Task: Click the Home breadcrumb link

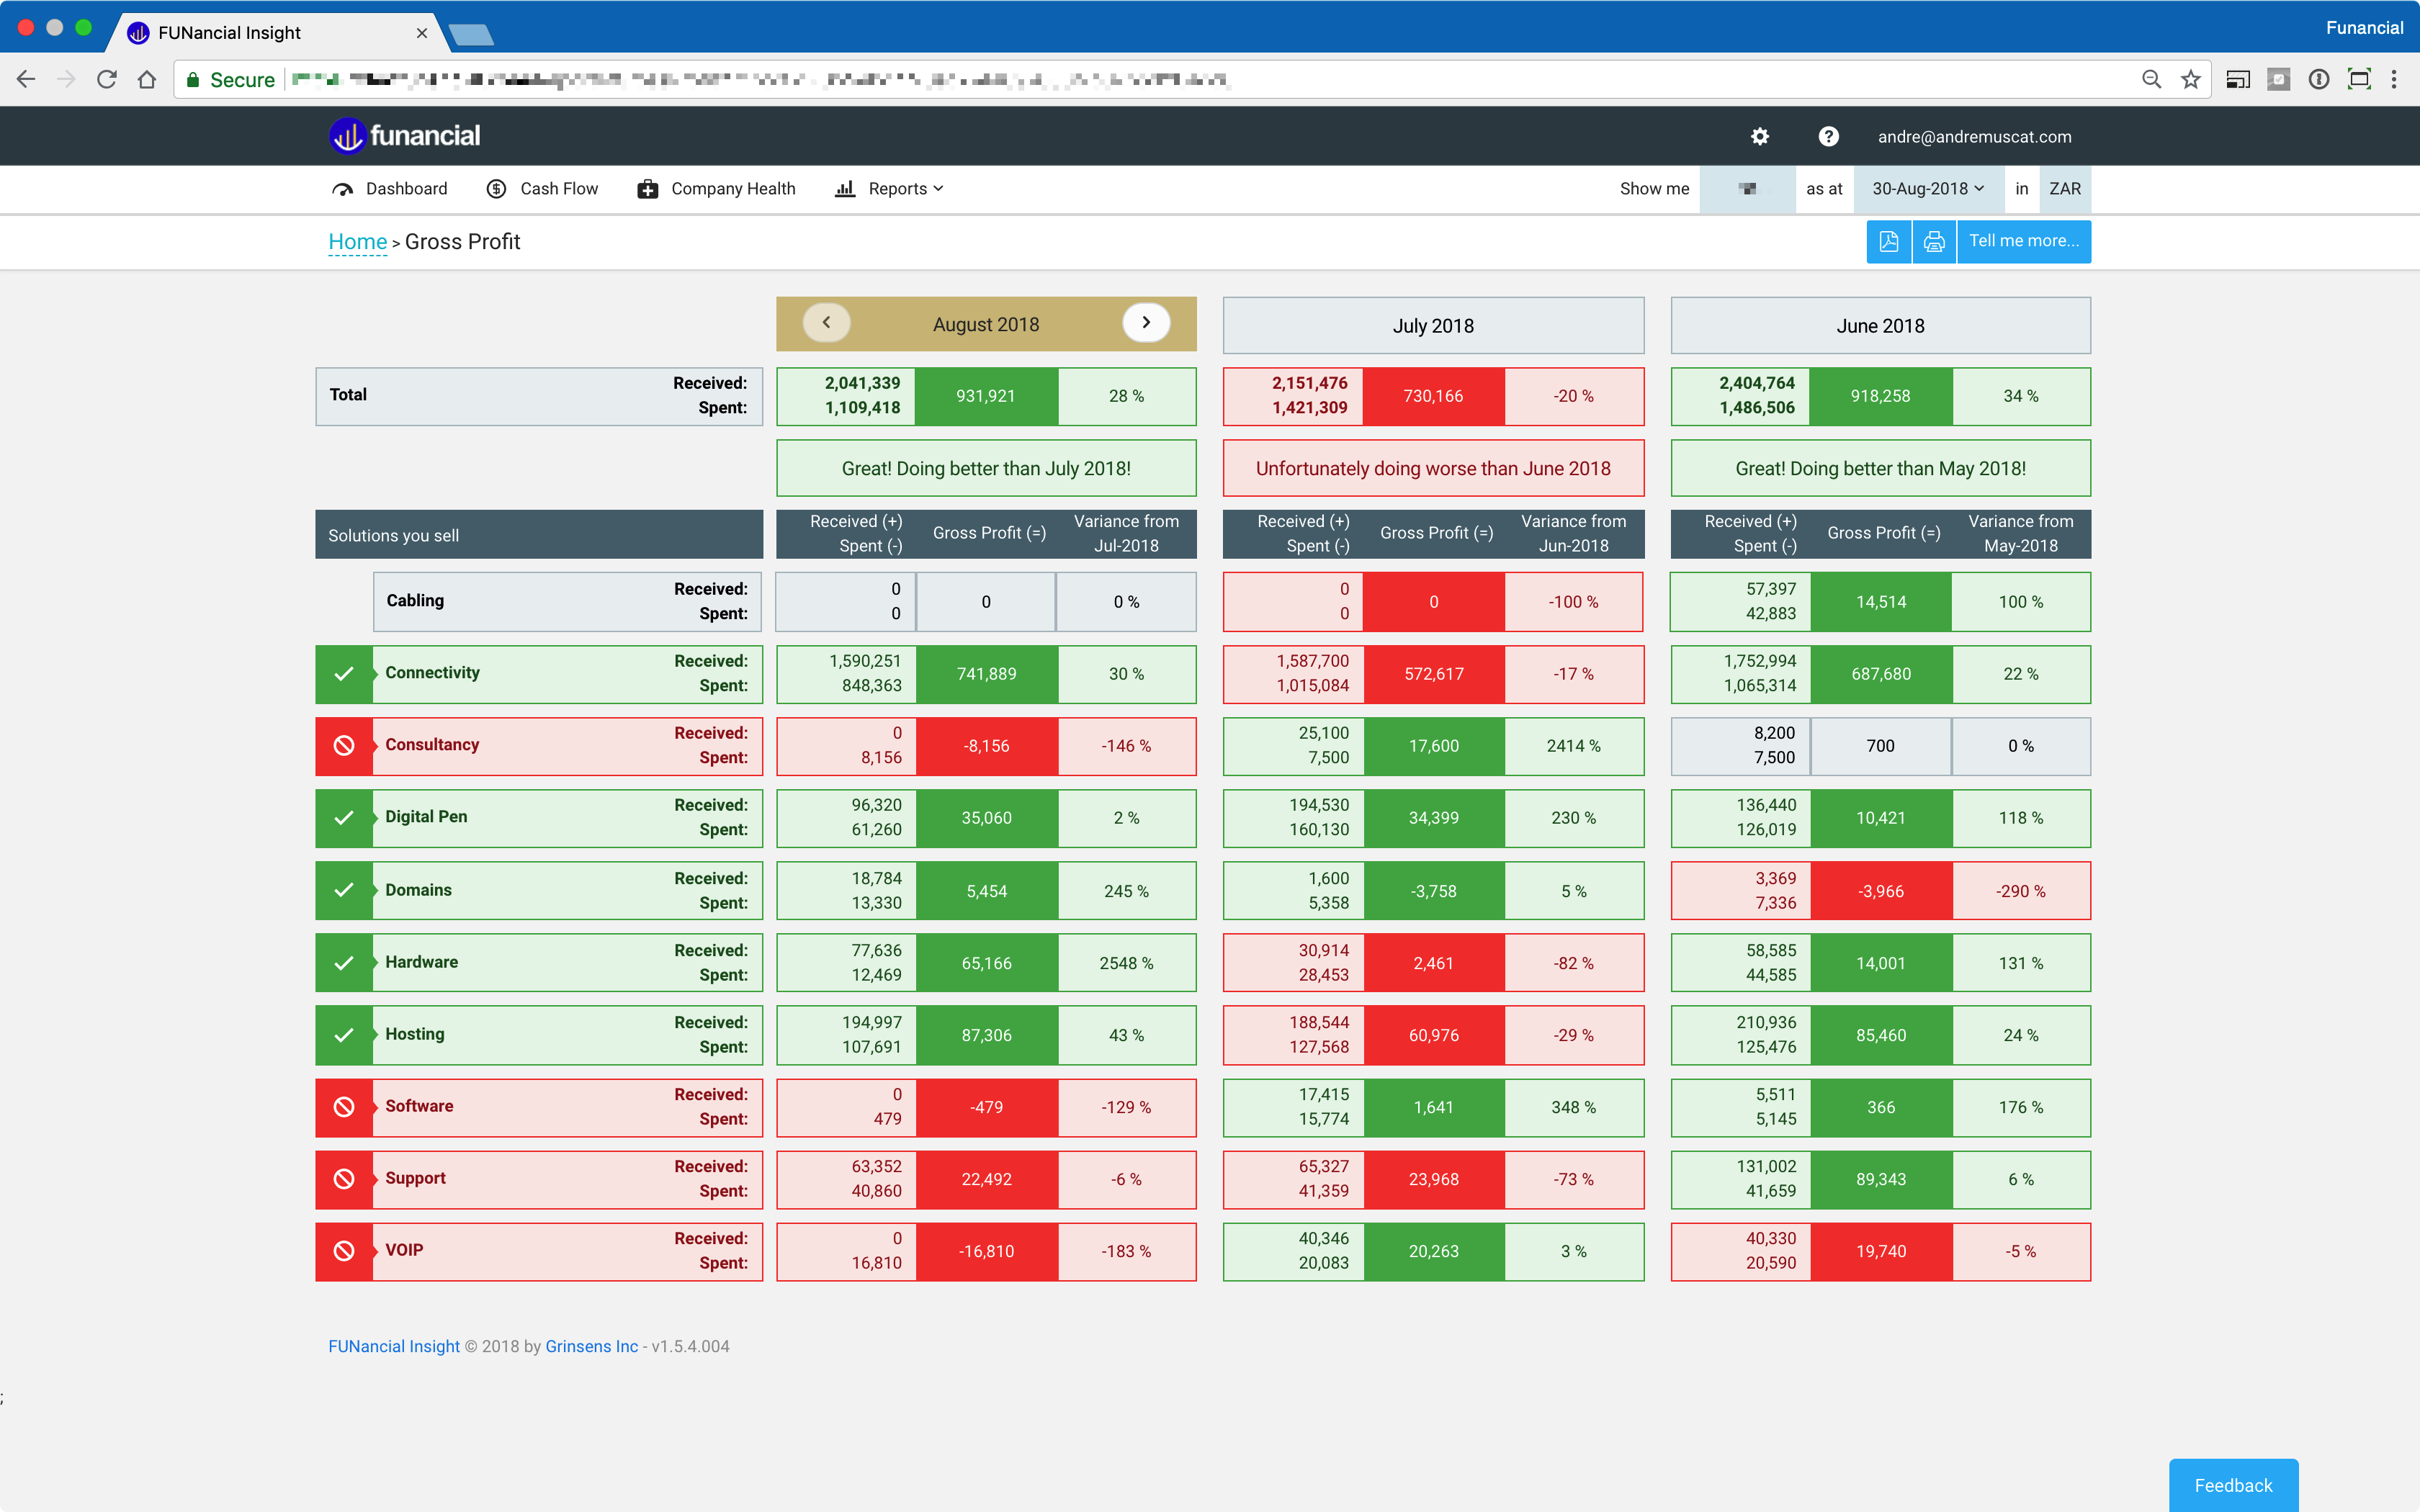Action: point(357,242)
